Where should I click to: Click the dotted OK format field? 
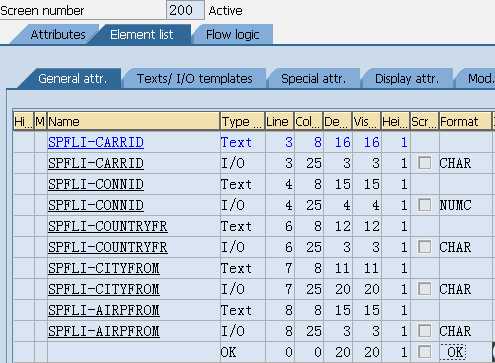tap(453, 352)
